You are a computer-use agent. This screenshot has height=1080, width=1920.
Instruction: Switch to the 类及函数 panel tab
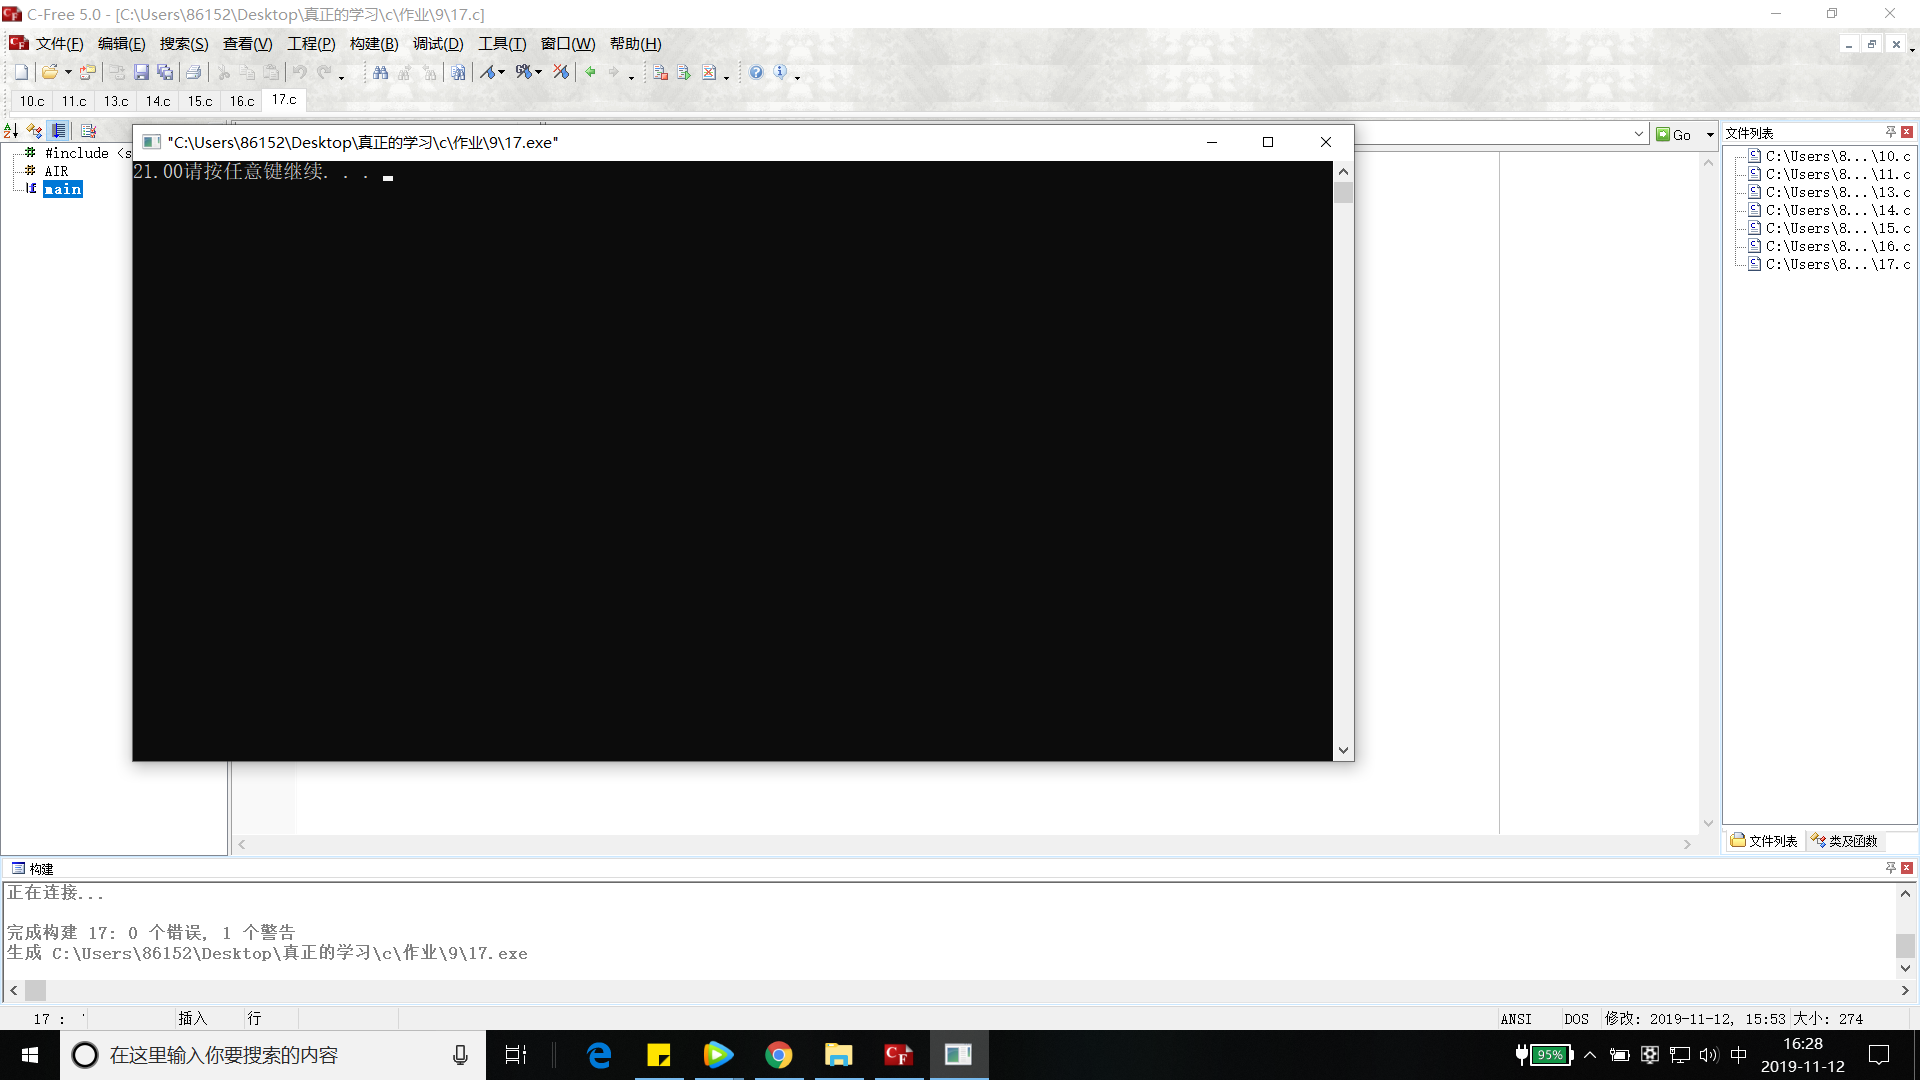[1845, 841]
